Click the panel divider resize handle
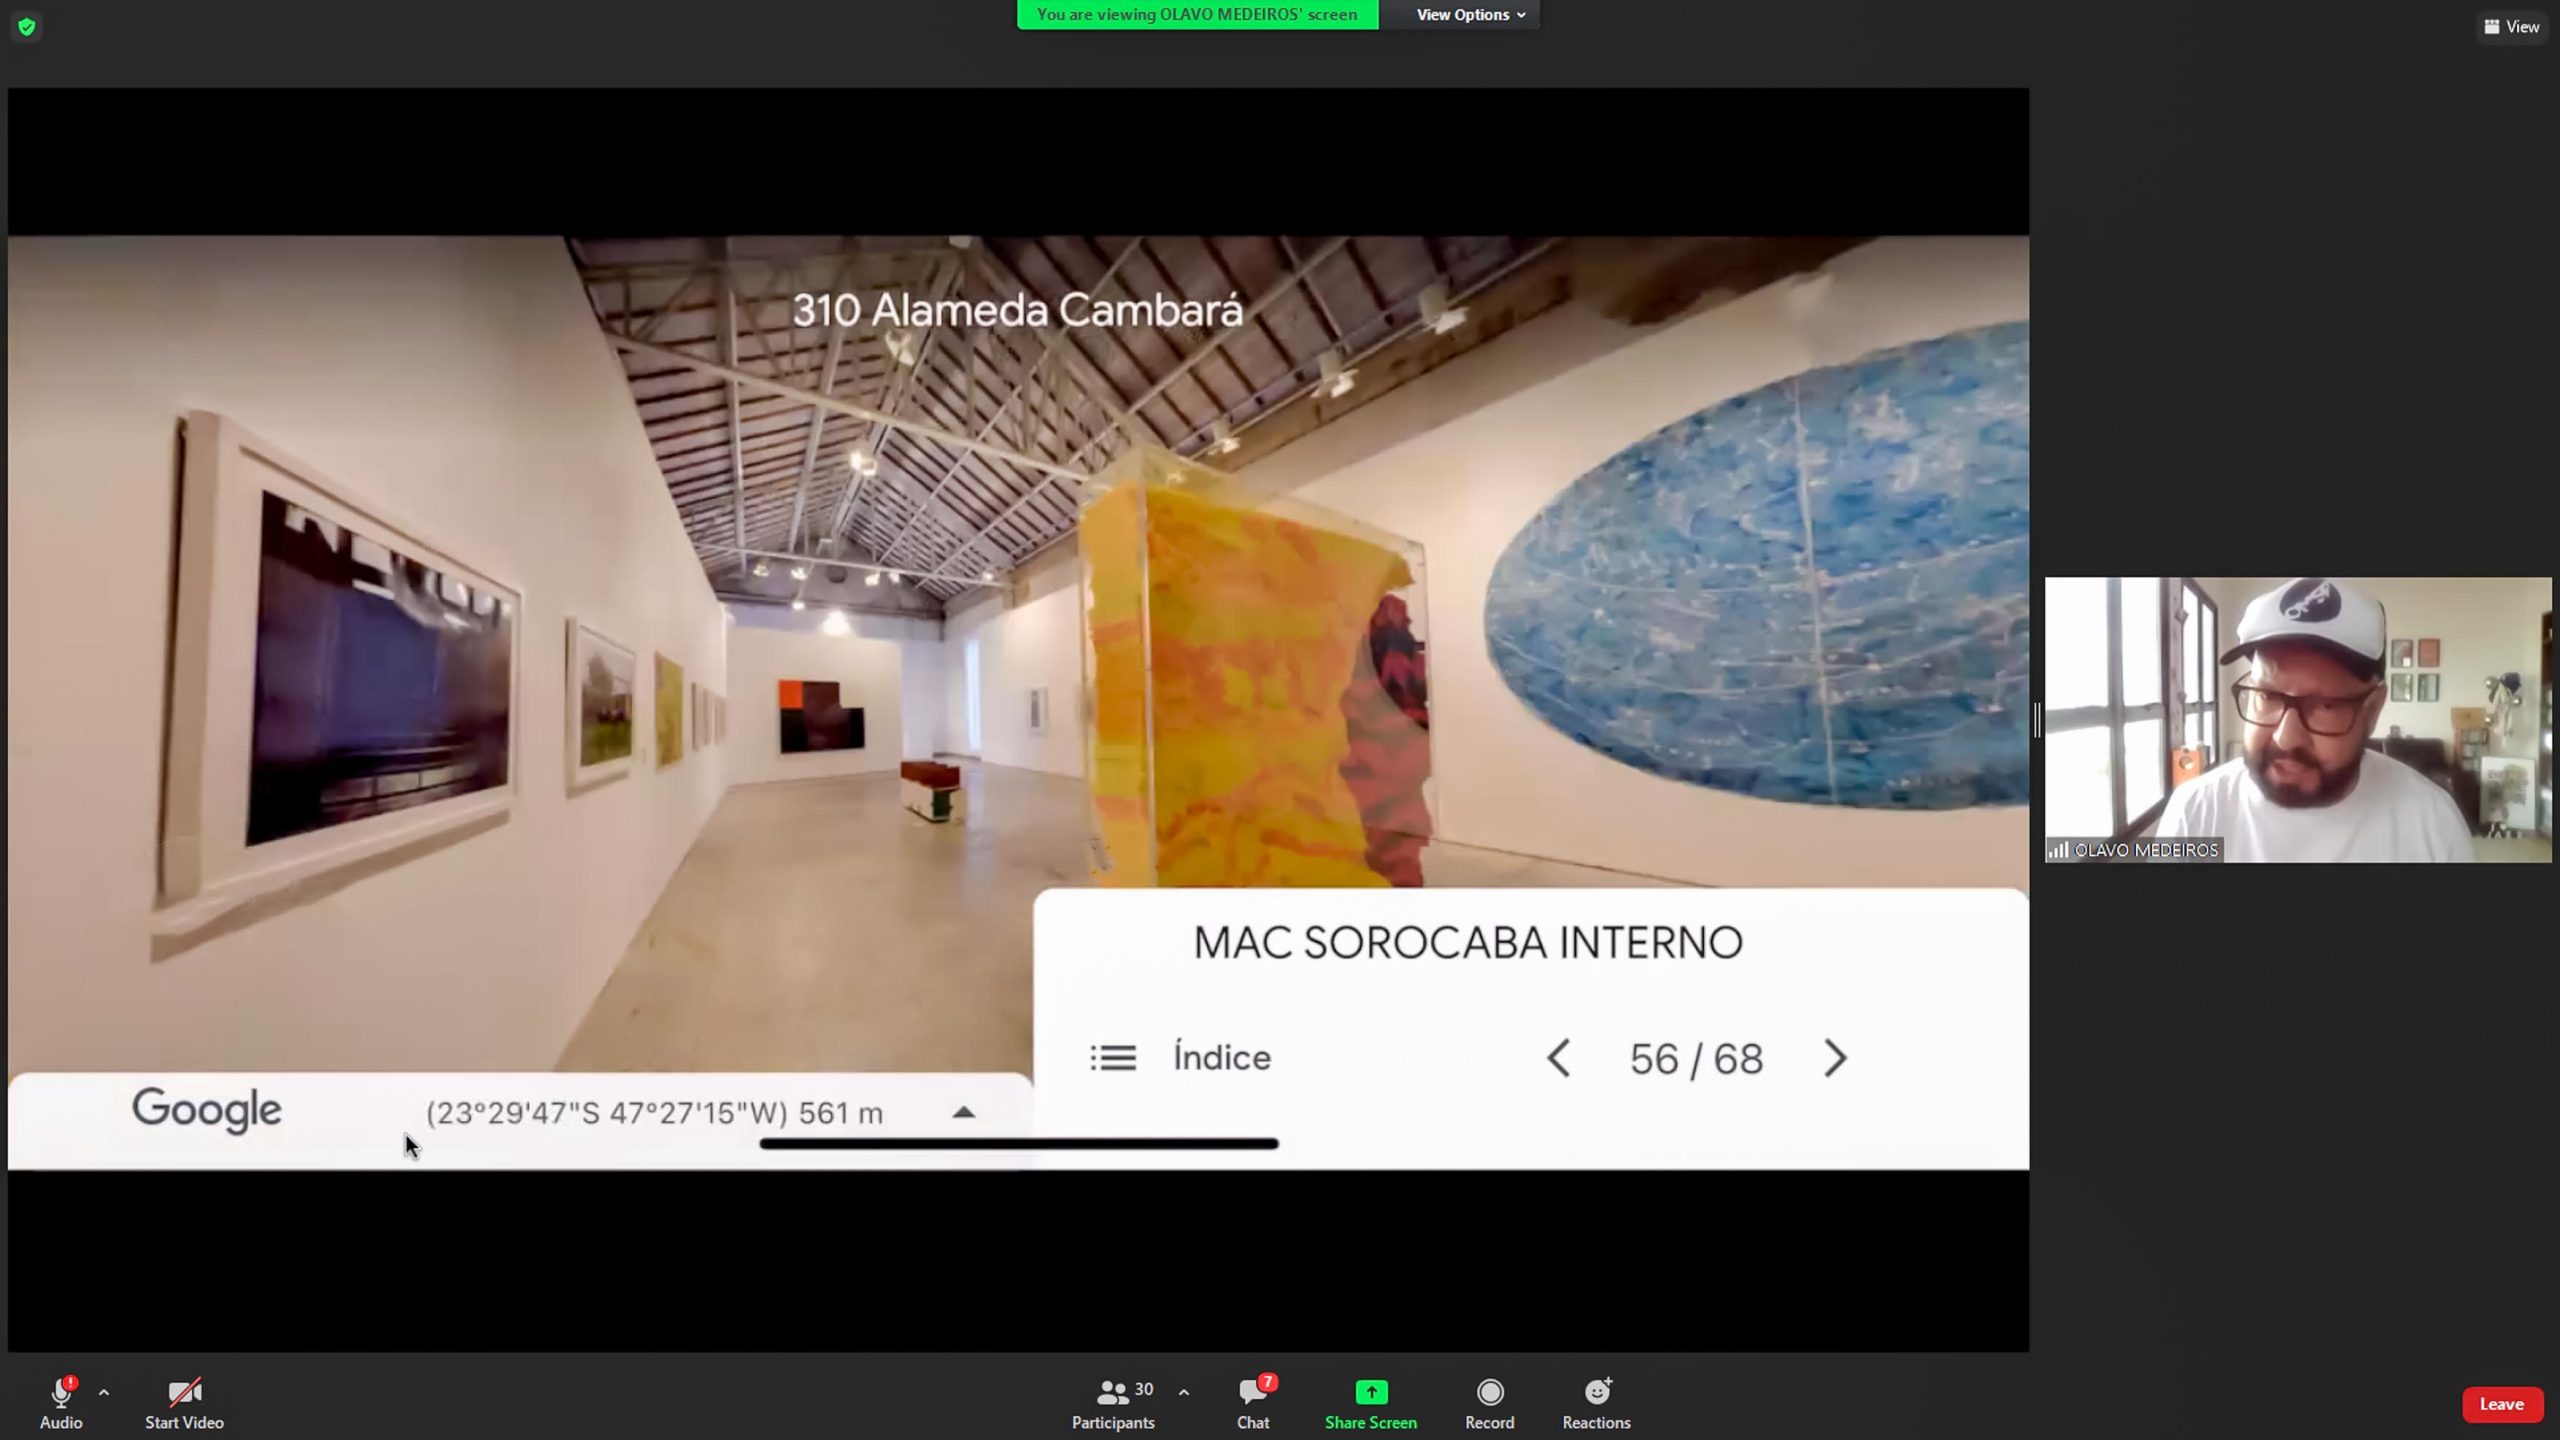 [2037, 720]
